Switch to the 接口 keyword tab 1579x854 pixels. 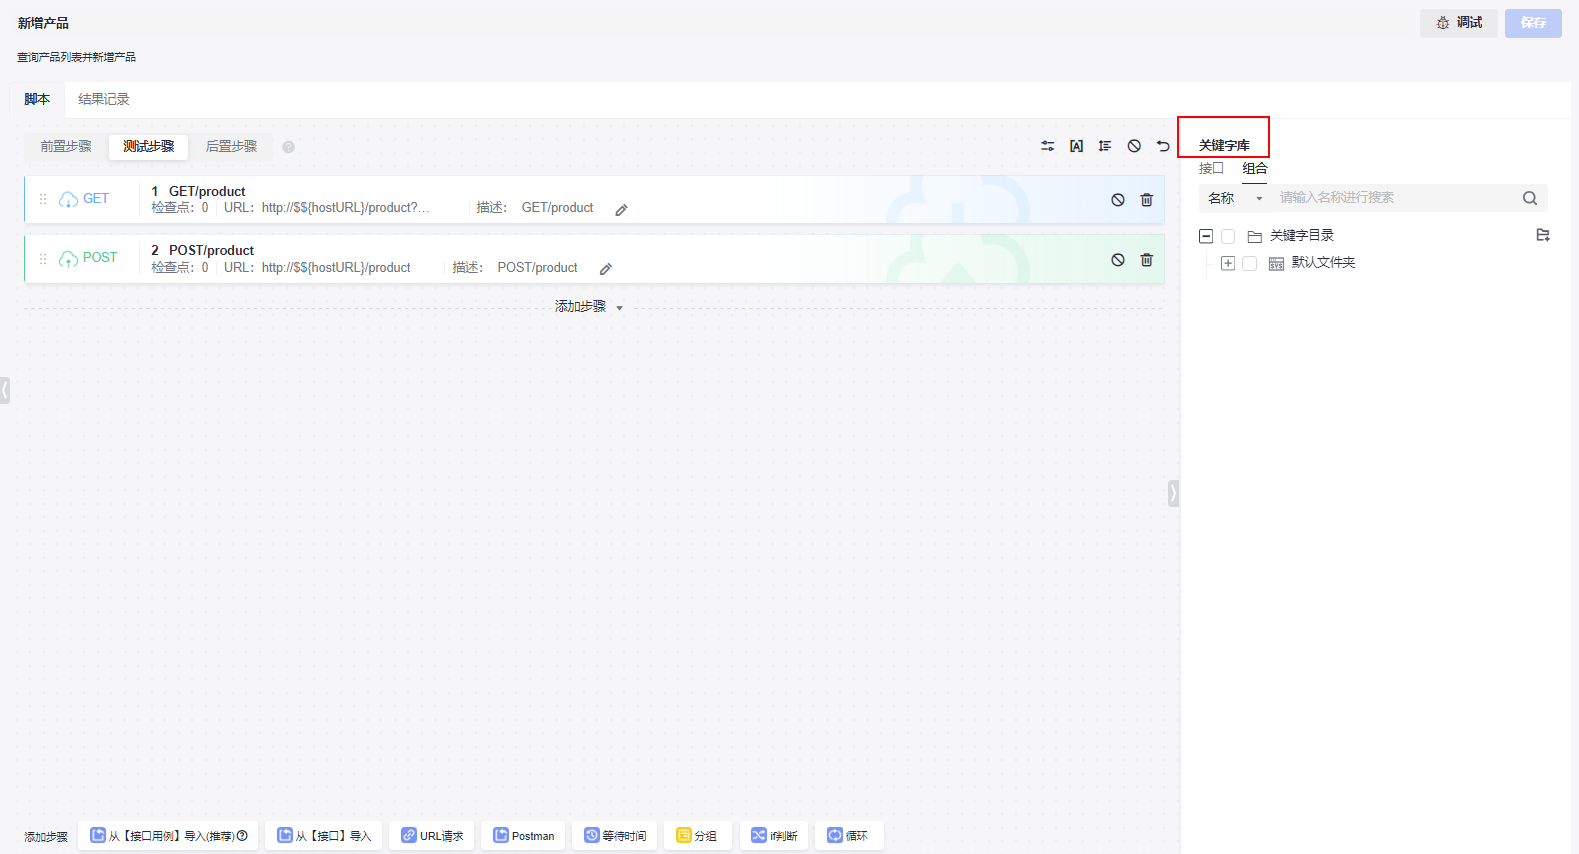pos(1211,168)
